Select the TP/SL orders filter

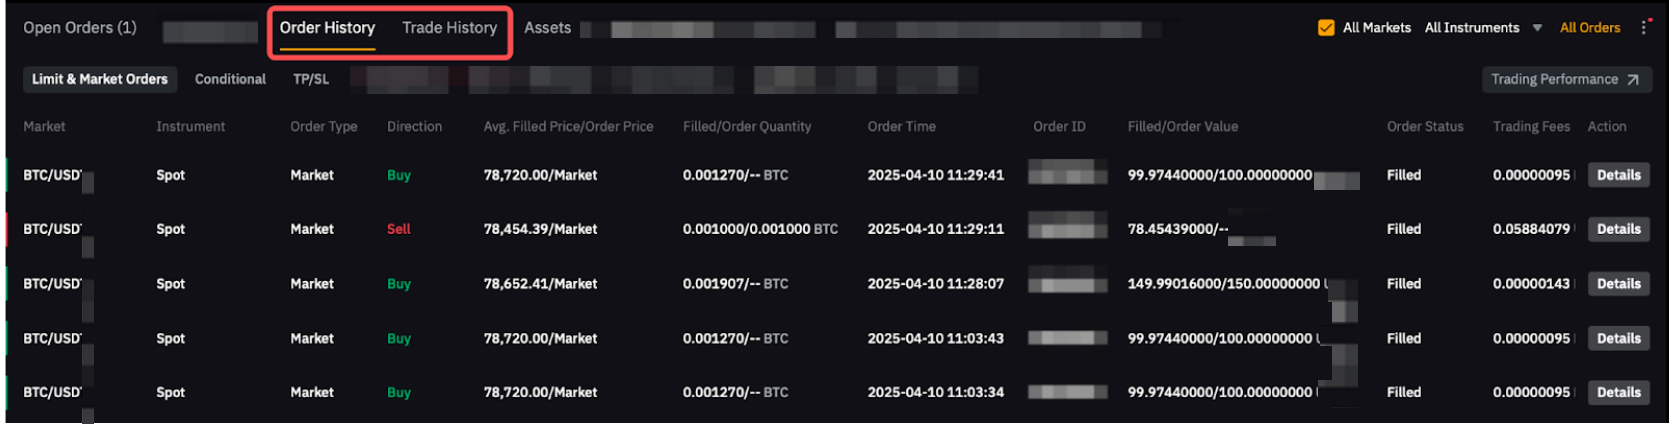point(311,79)
